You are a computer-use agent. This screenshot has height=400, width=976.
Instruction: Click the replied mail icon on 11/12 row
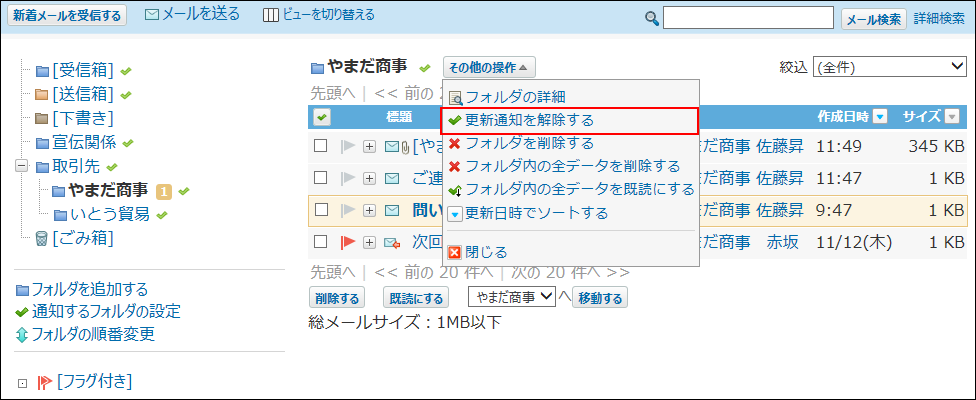(x=393, y=243)
